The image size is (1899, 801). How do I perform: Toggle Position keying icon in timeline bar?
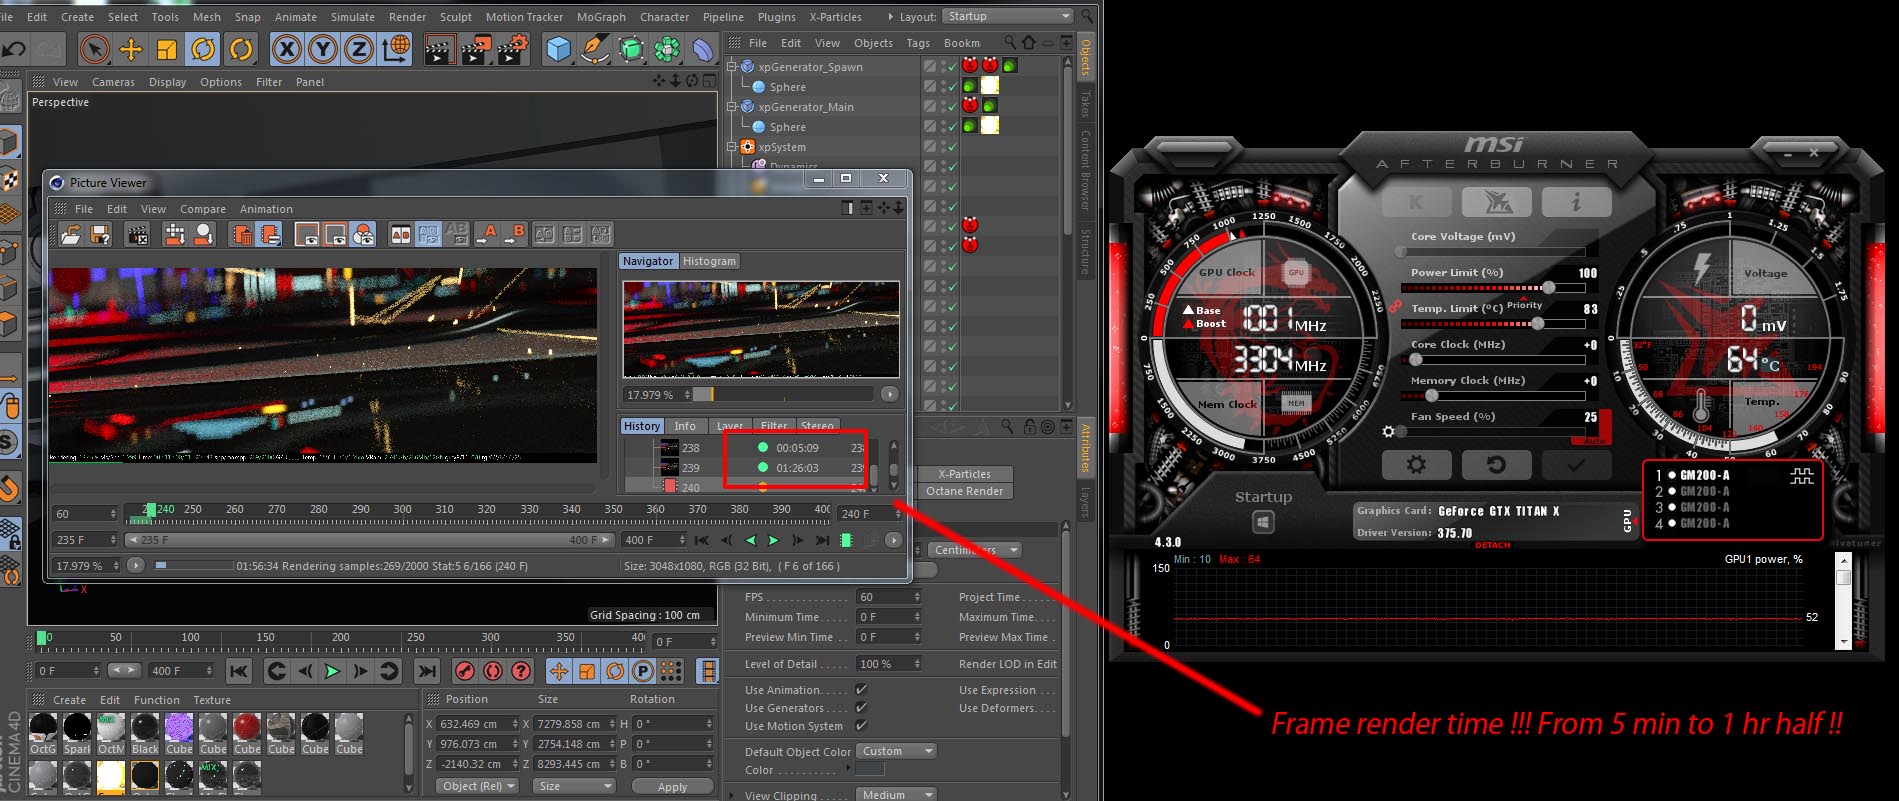(x=559, y=671)
